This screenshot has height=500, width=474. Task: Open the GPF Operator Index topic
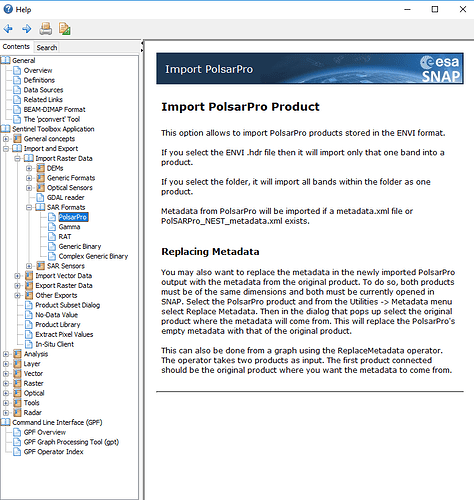coord(53,452)
